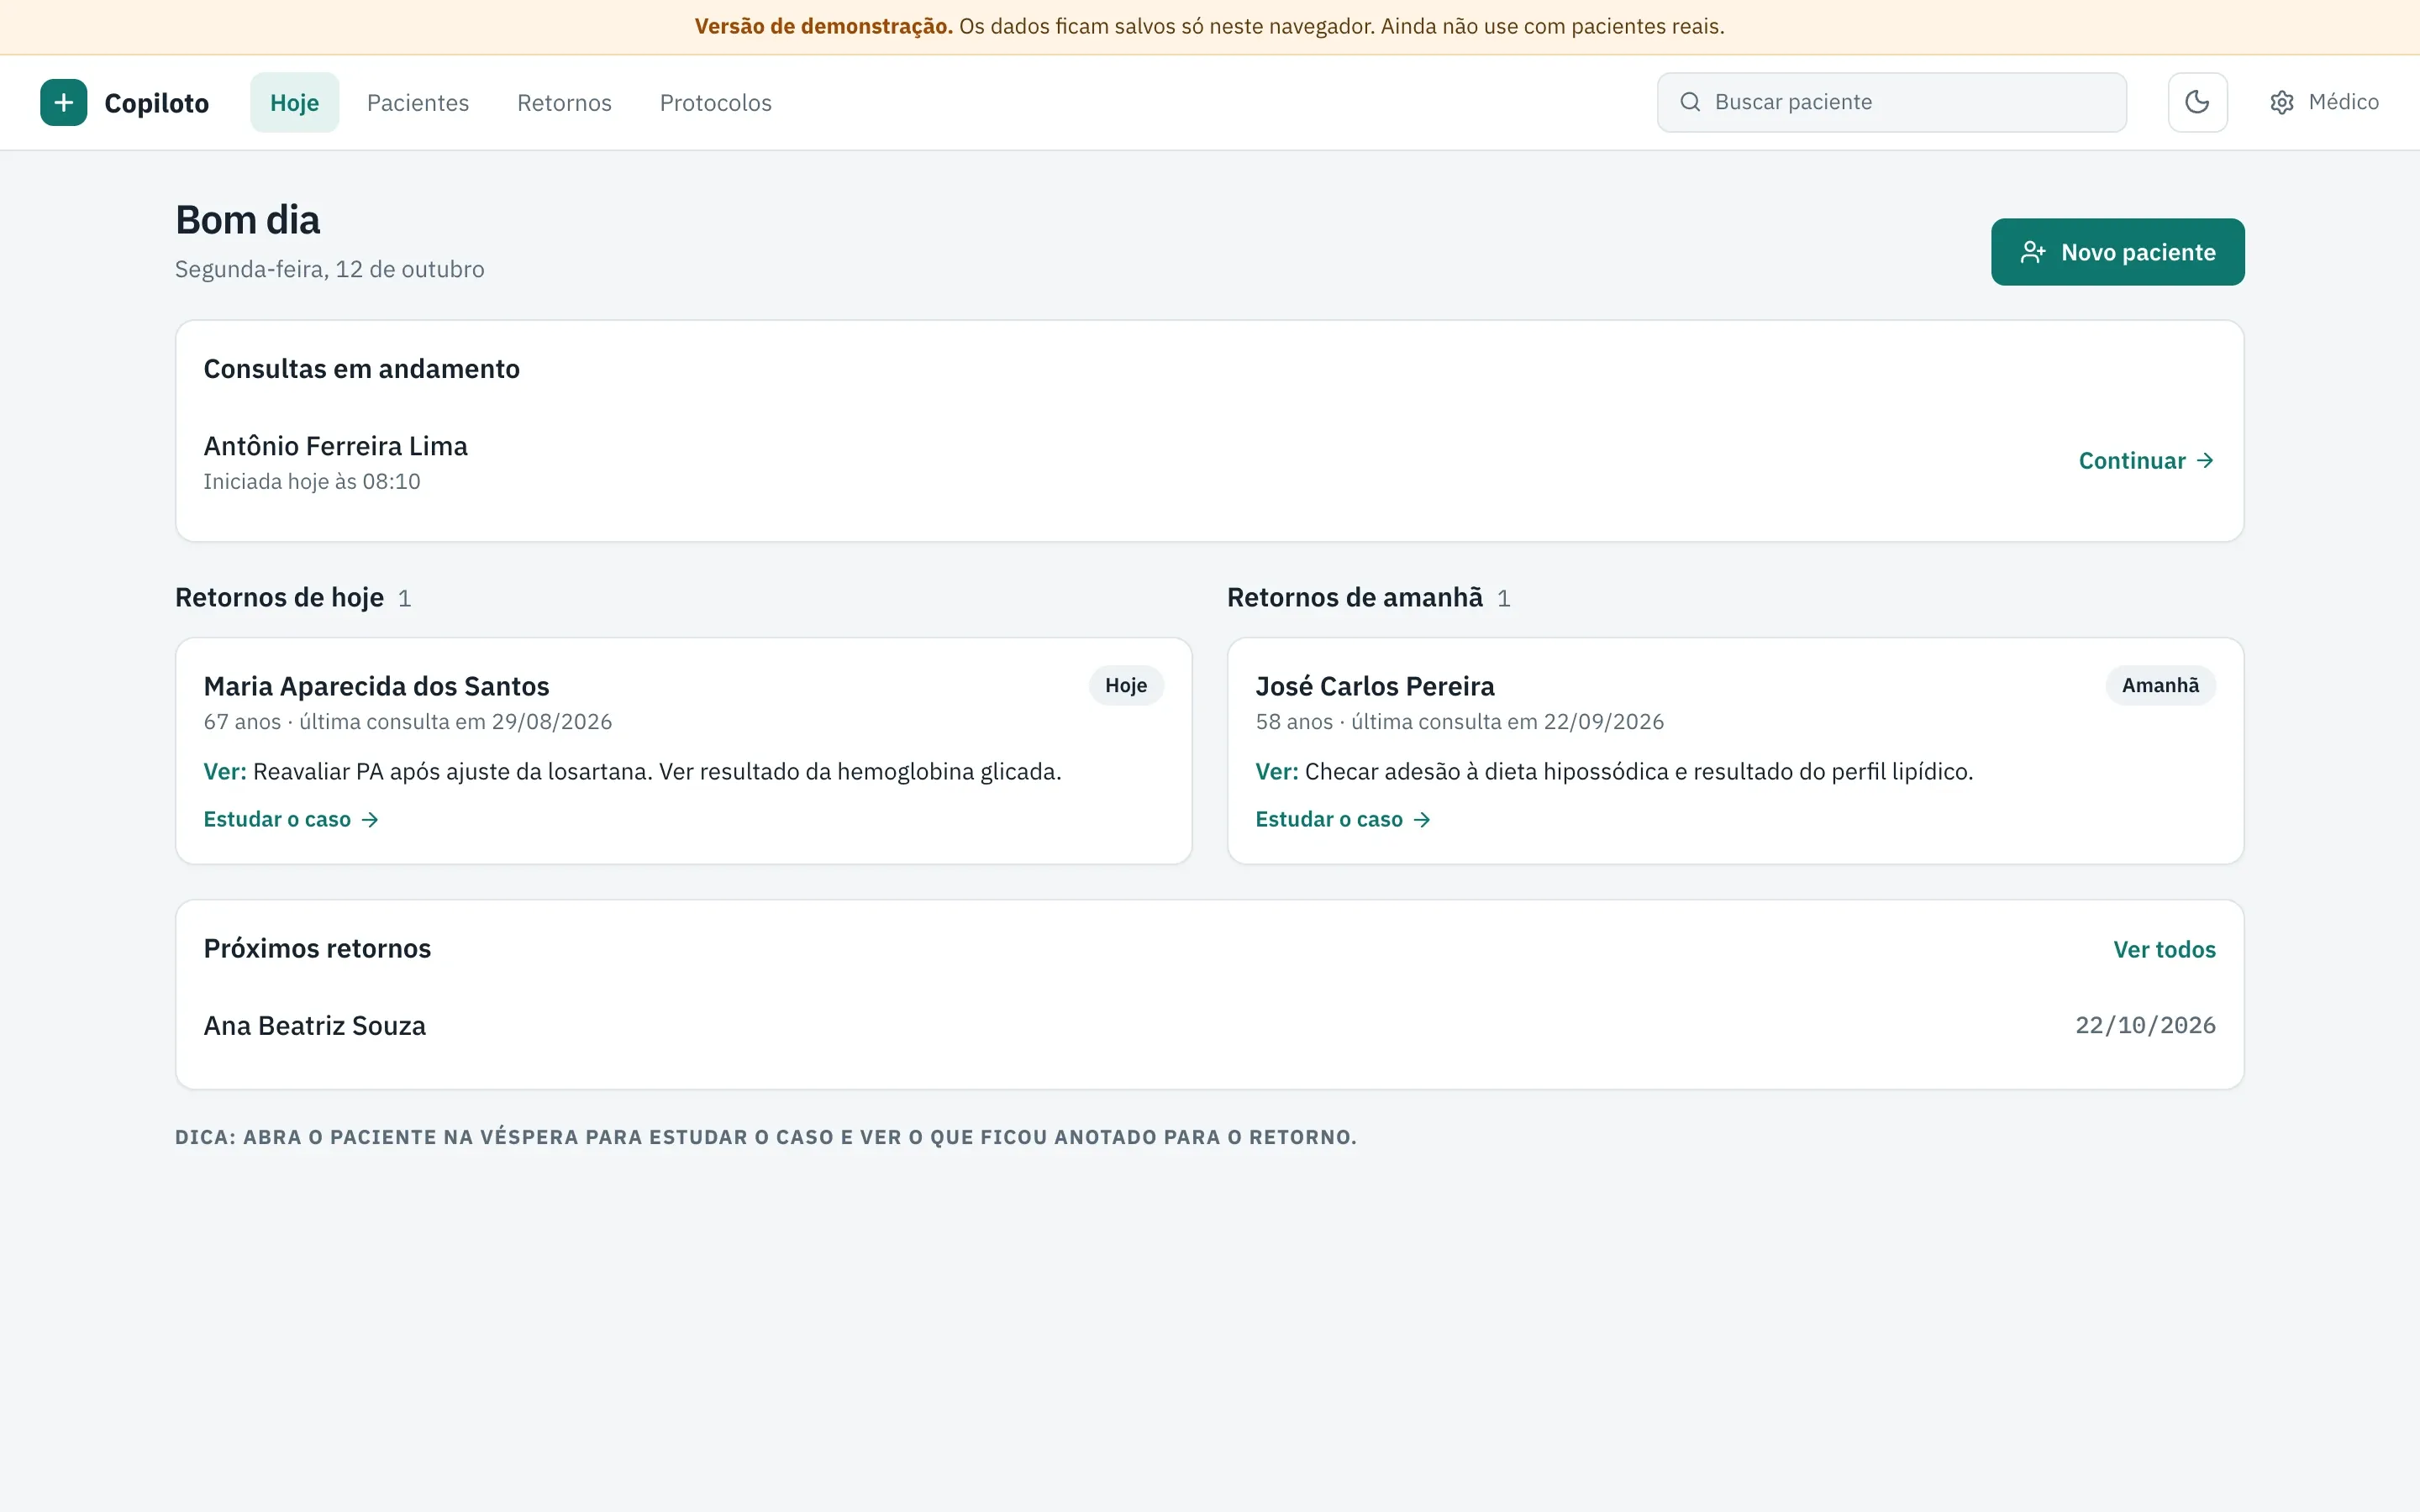Click Ver todos in Próximos retornos
The width and height of the screenshot is (2420, 1512).
2164,950
